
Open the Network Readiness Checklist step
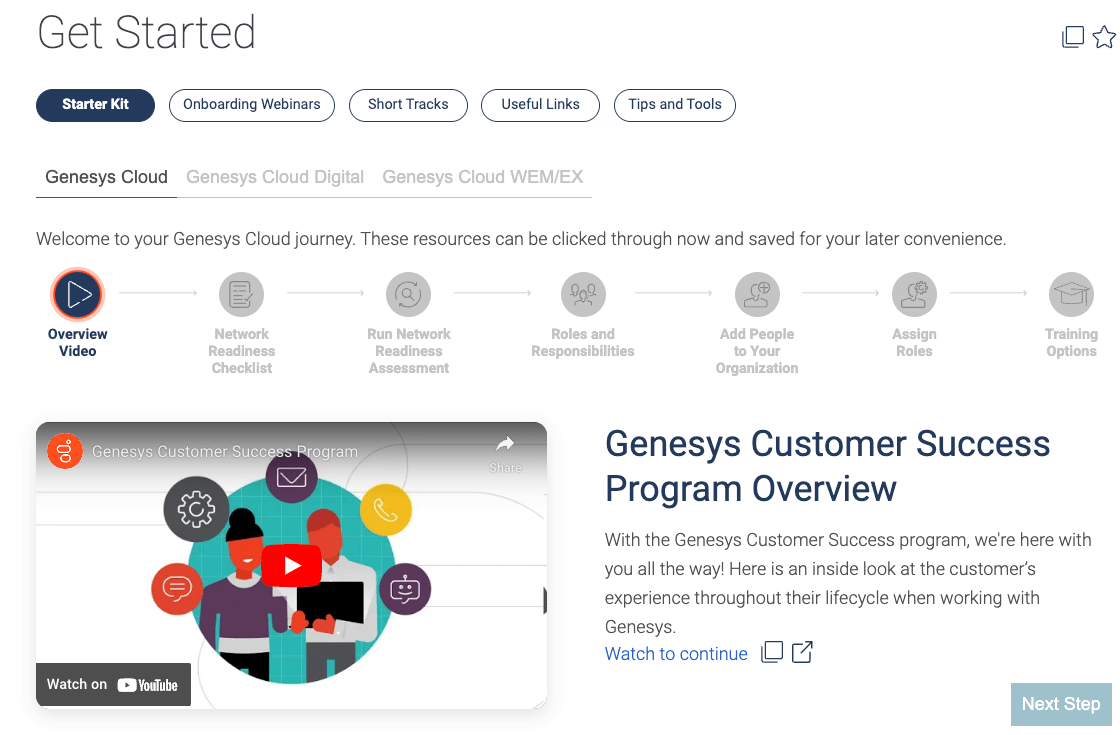[241, 294]
